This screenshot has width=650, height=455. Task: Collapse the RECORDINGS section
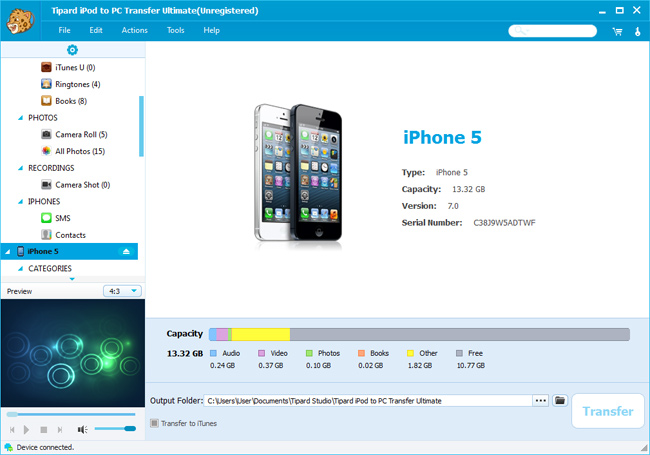[x=20, y=168]
